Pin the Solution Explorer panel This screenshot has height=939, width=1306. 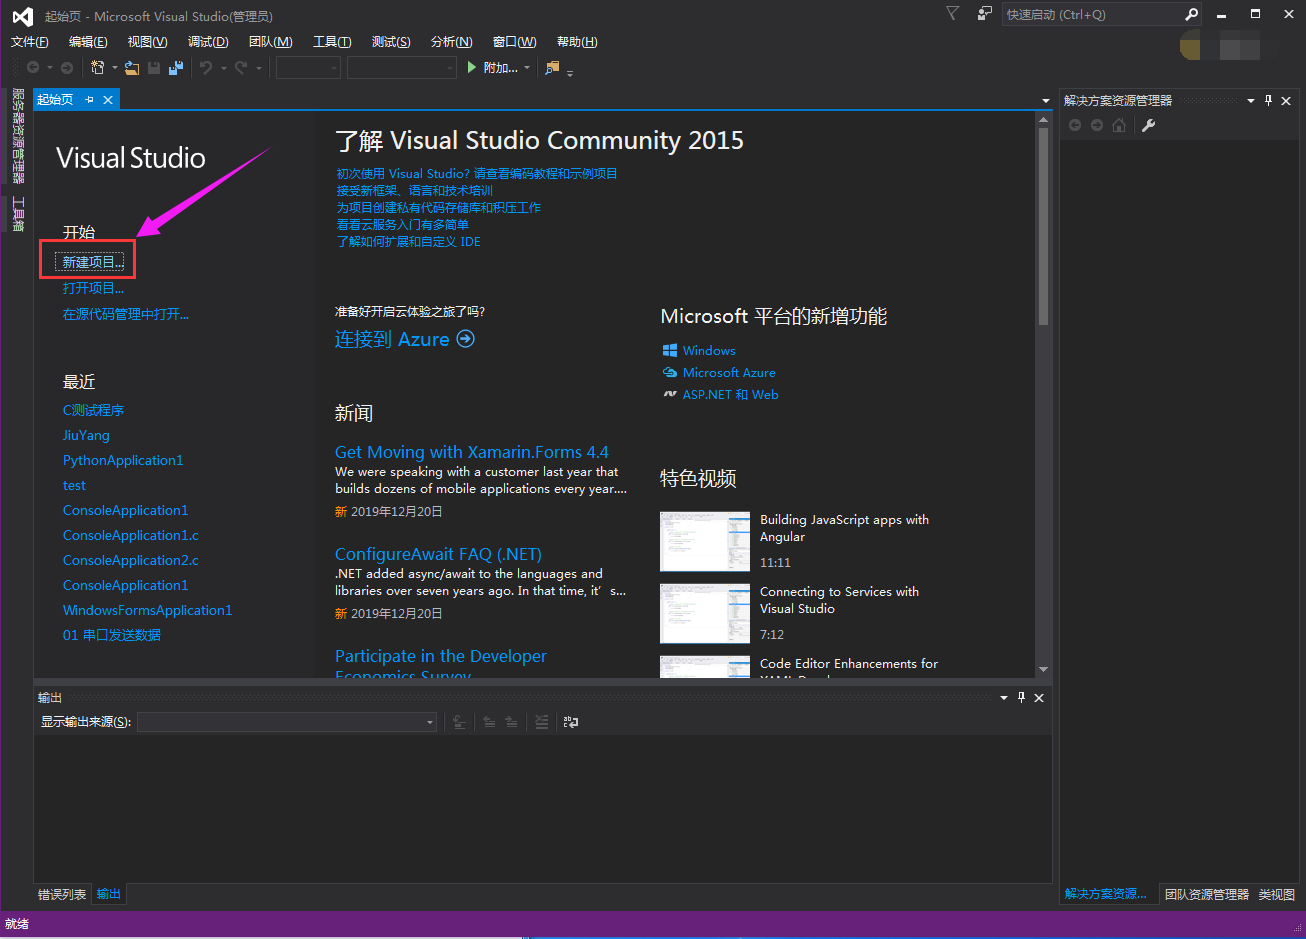click(1268, 100)
